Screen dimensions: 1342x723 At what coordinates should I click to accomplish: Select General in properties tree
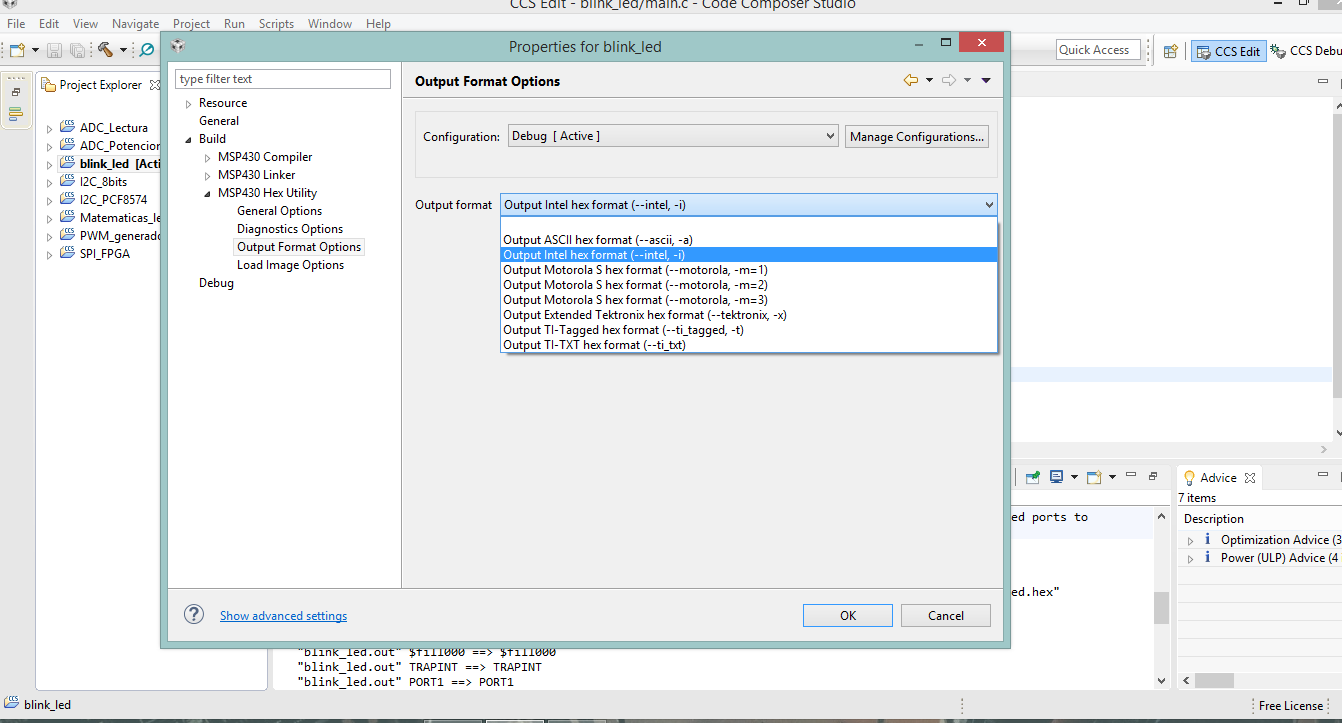coord(219,121)
